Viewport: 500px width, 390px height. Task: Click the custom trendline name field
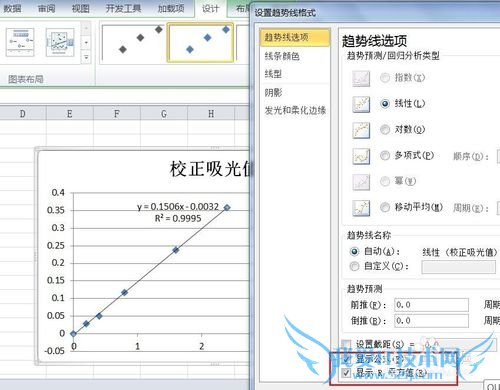click(x=459, y=267)
